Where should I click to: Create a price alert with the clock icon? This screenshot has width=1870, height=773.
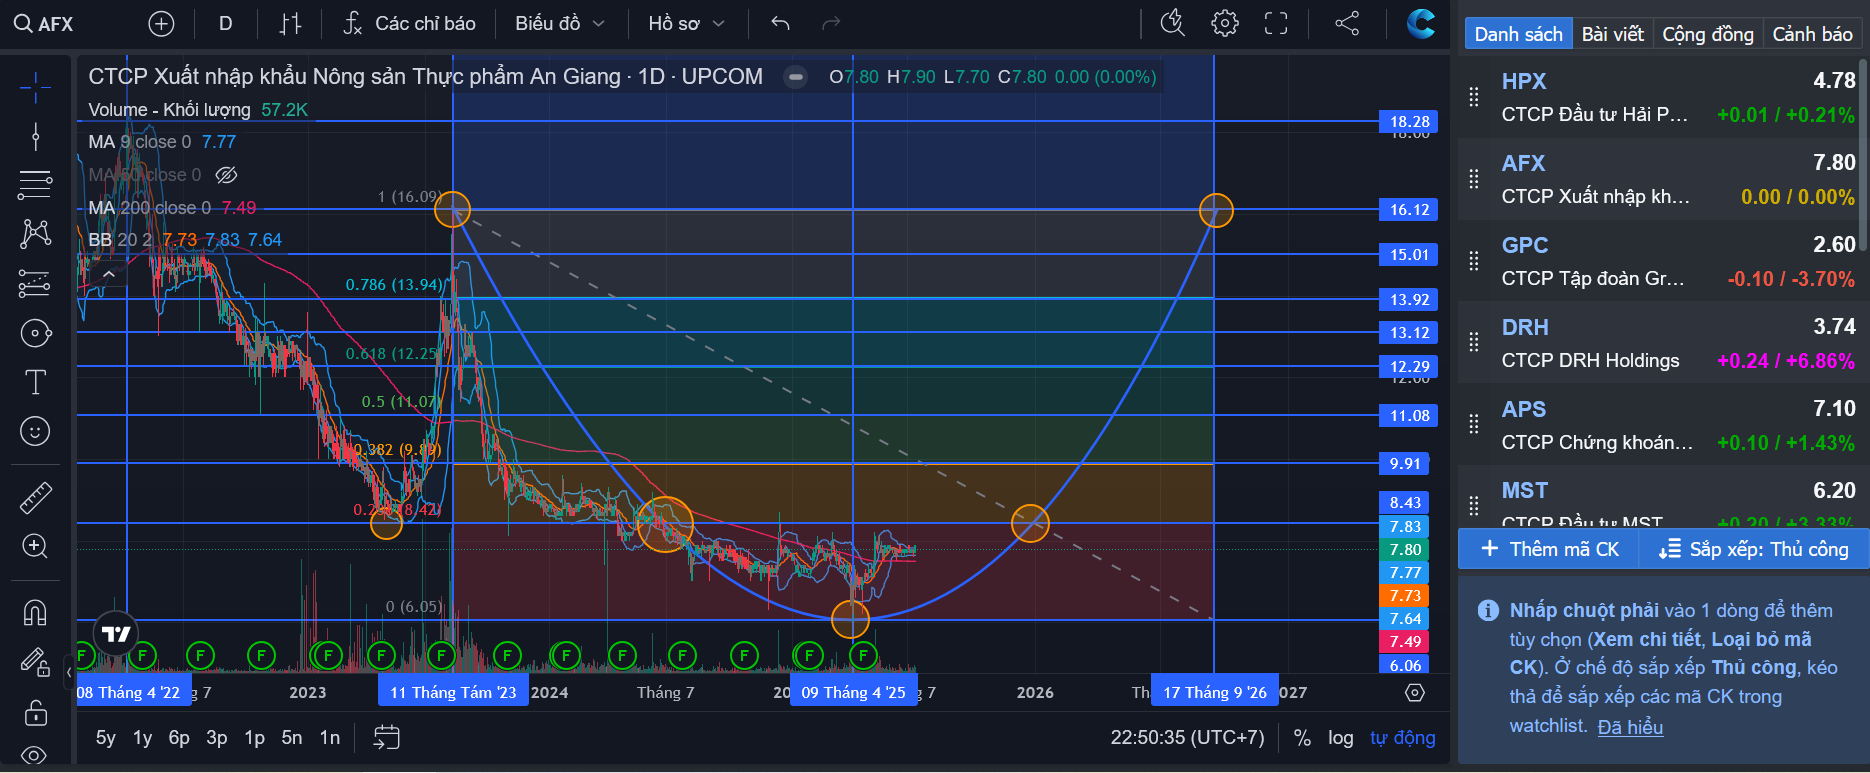click(x=1173, y=23)
